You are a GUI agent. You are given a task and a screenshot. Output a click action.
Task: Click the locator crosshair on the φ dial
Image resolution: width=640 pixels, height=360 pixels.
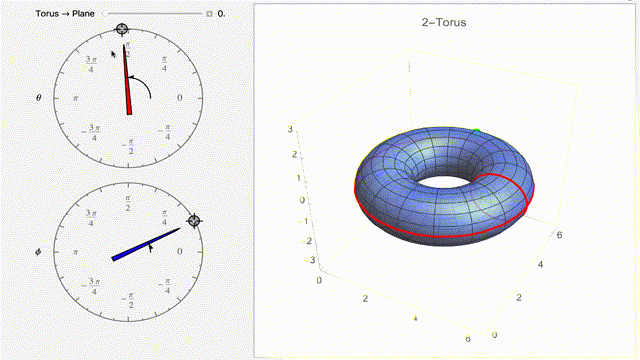click(194, 220)
